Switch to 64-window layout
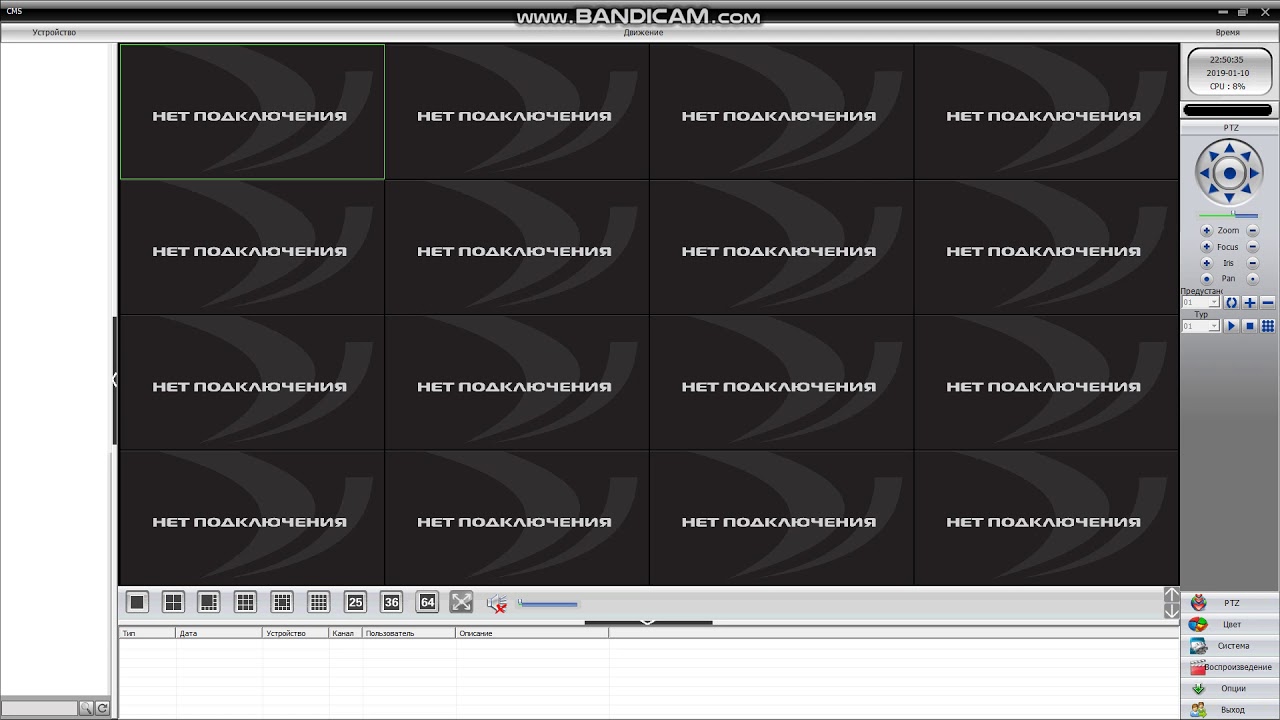 coord(428,602)
